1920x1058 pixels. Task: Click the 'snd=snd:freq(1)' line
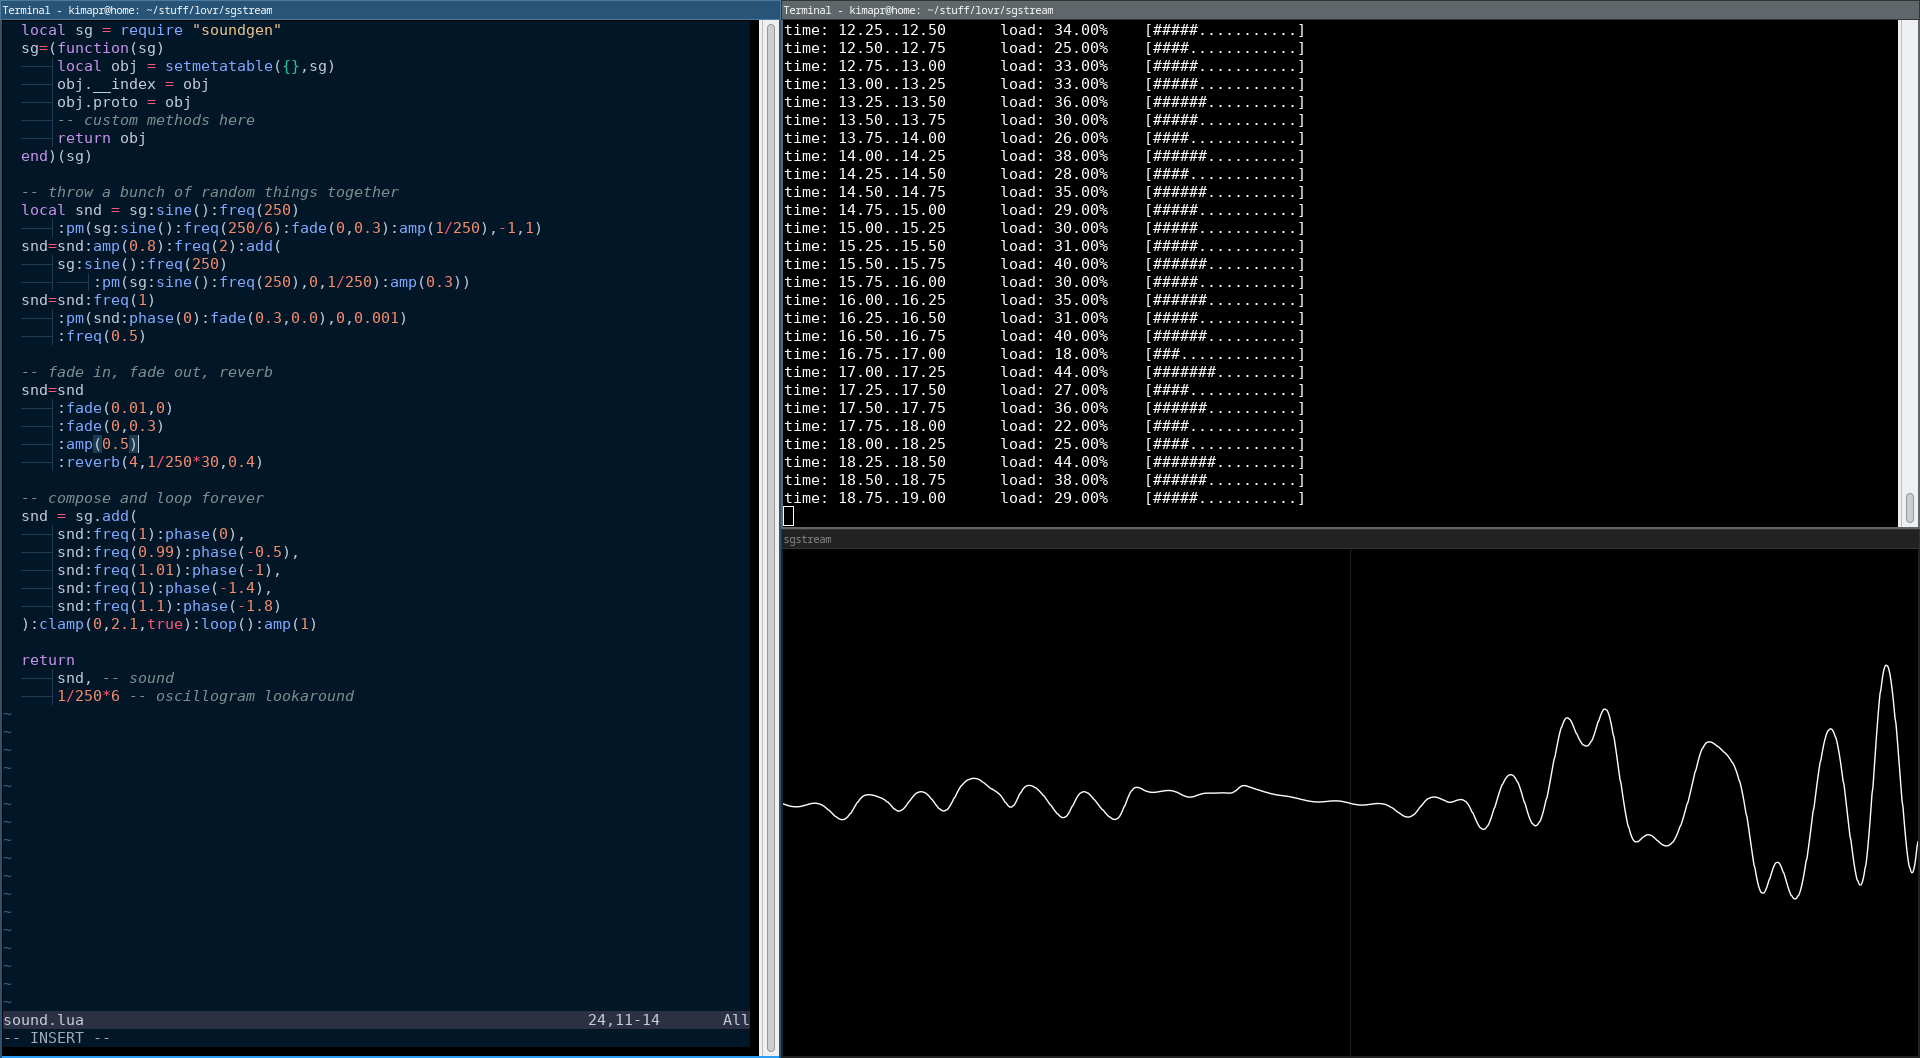(x=88, y=300)
